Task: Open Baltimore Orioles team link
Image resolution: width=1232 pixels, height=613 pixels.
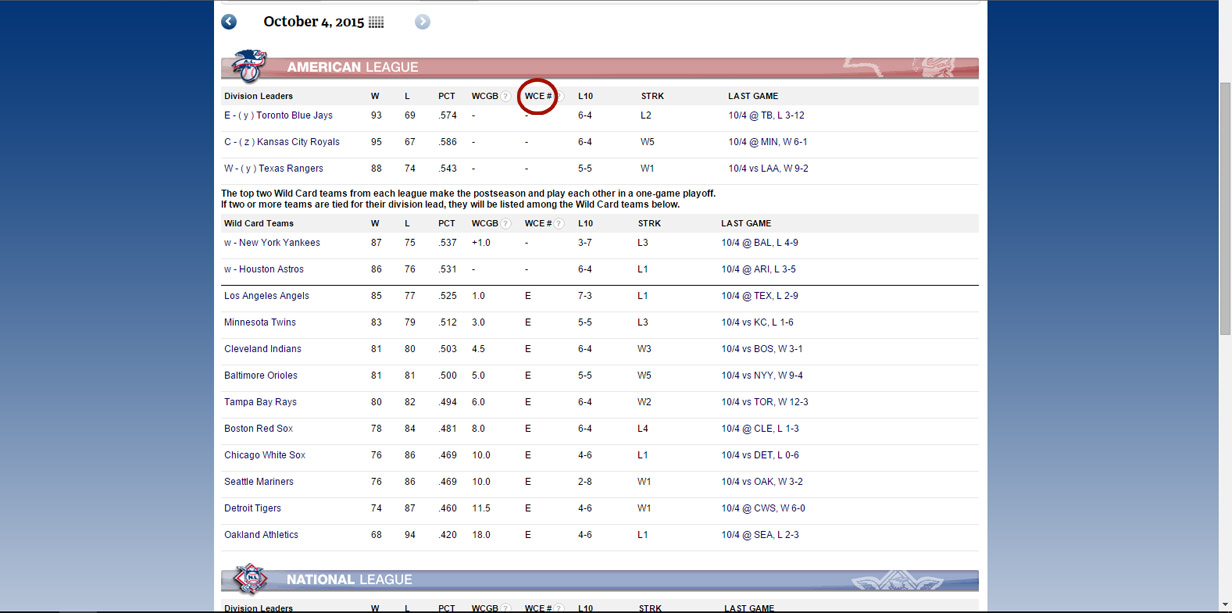Action: pos(263,376)
